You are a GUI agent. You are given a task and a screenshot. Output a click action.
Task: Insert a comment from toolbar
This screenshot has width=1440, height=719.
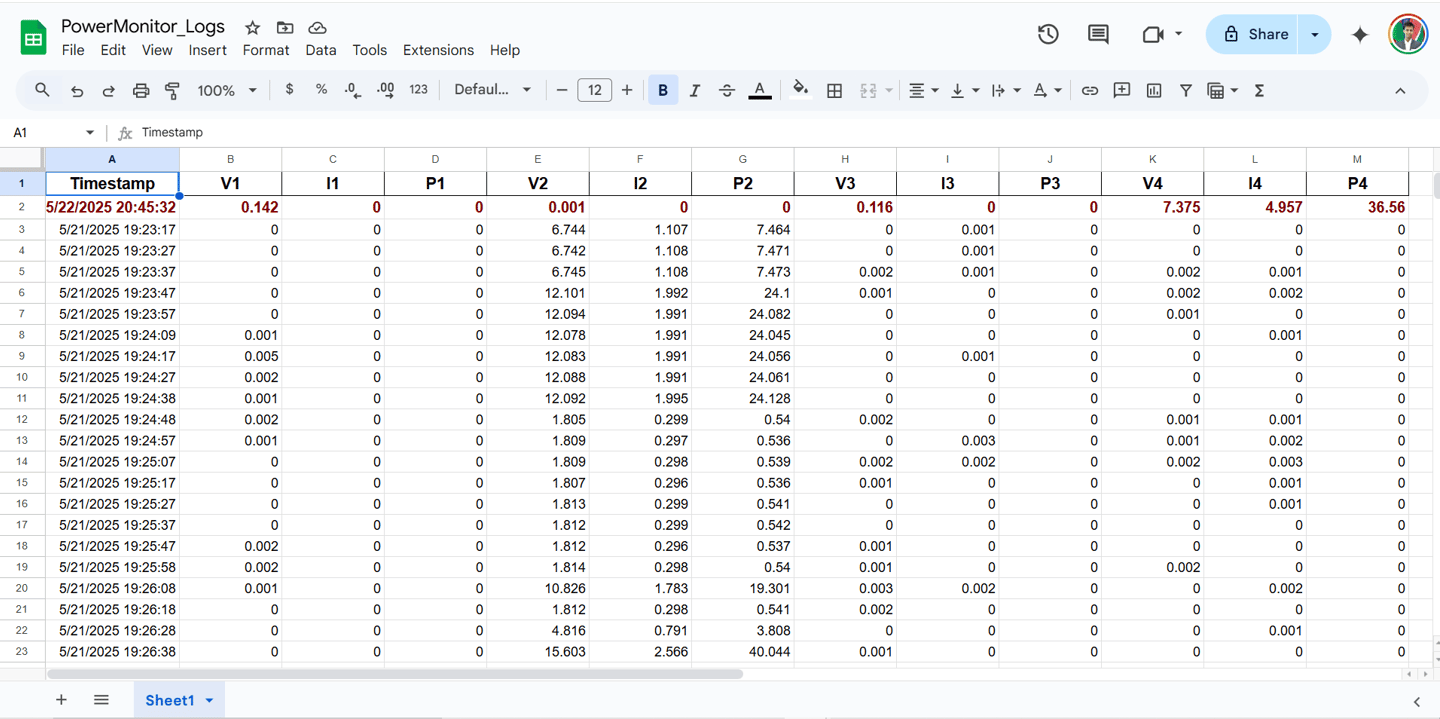tap(1122, 90)
